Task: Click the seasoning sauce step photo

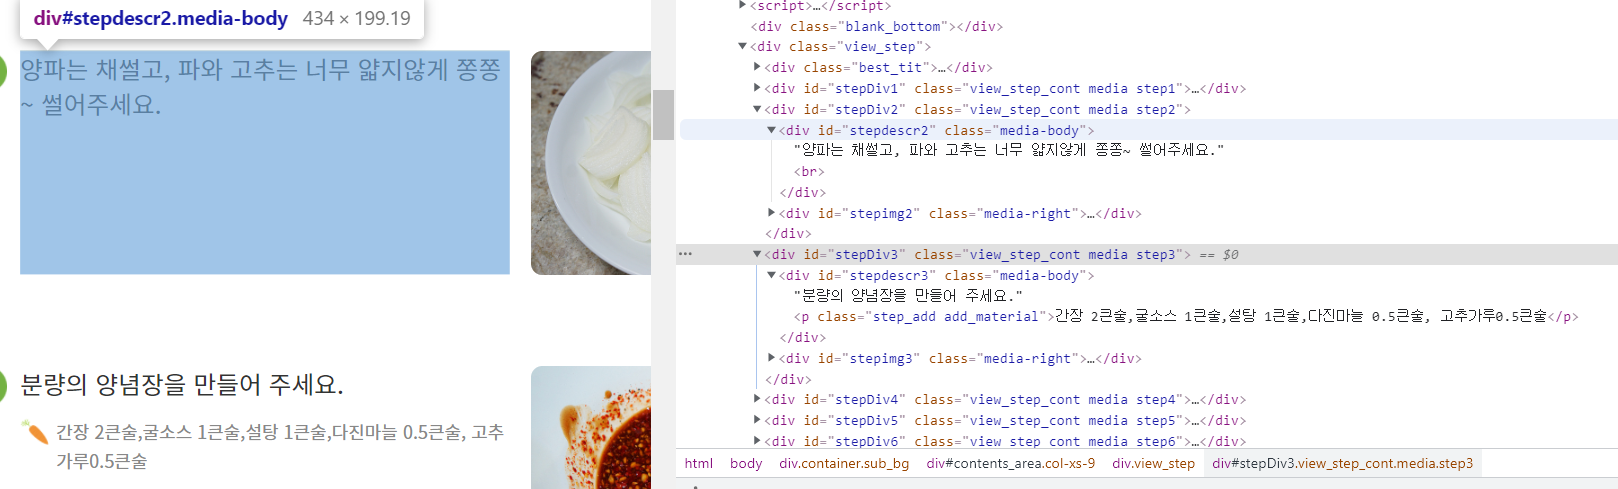Action: (591, 427)
